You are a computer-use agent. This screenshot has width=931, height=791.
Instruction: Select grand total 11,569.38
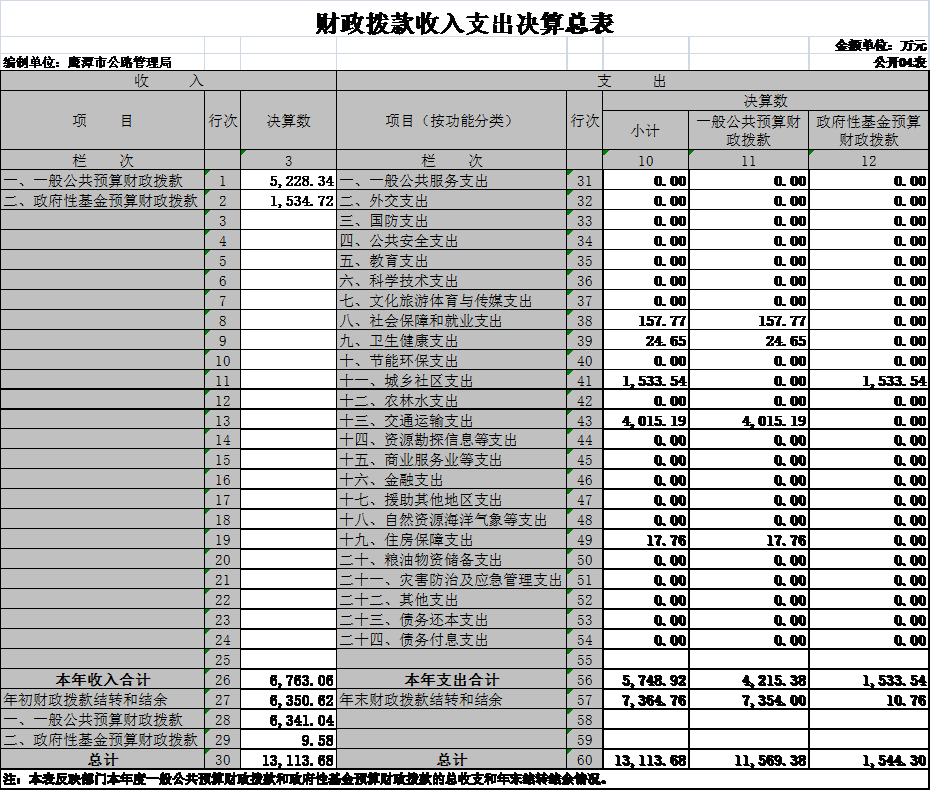coord(771,761)
